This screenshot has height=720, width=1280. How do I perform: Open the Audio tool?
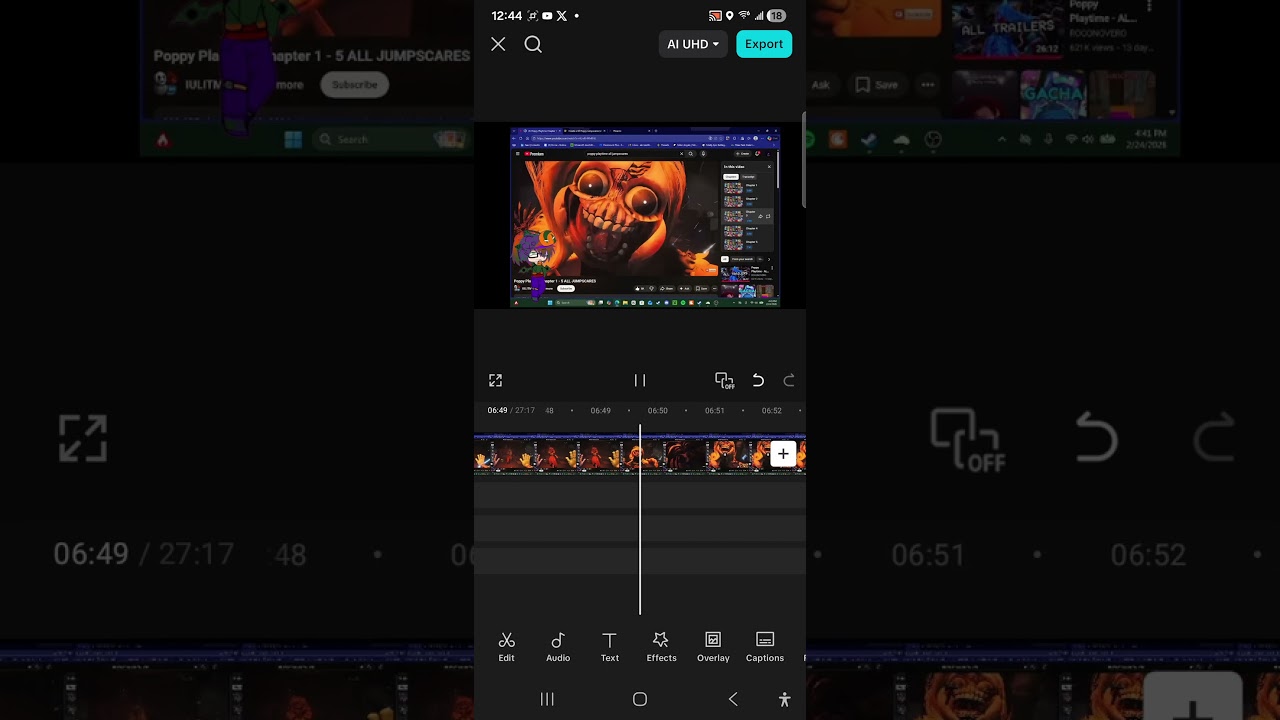click(558, 647)
